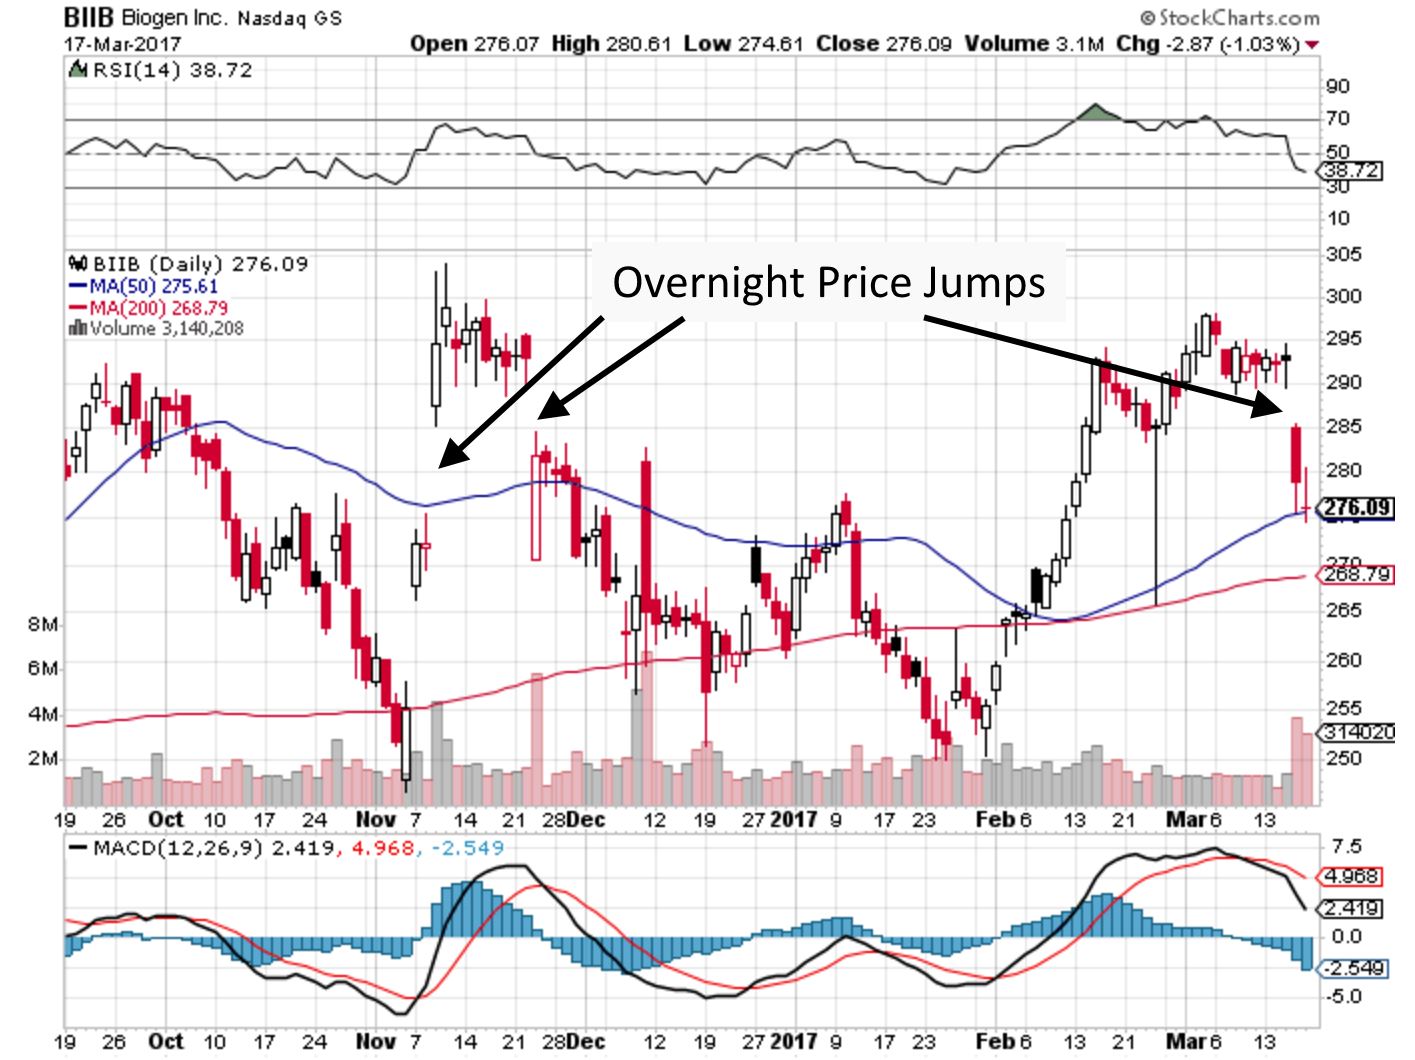This screenshot has width=1415, height=1060.
Task: Click the MACD(12,26,9) 2.419 legend text
Action: 213,848
